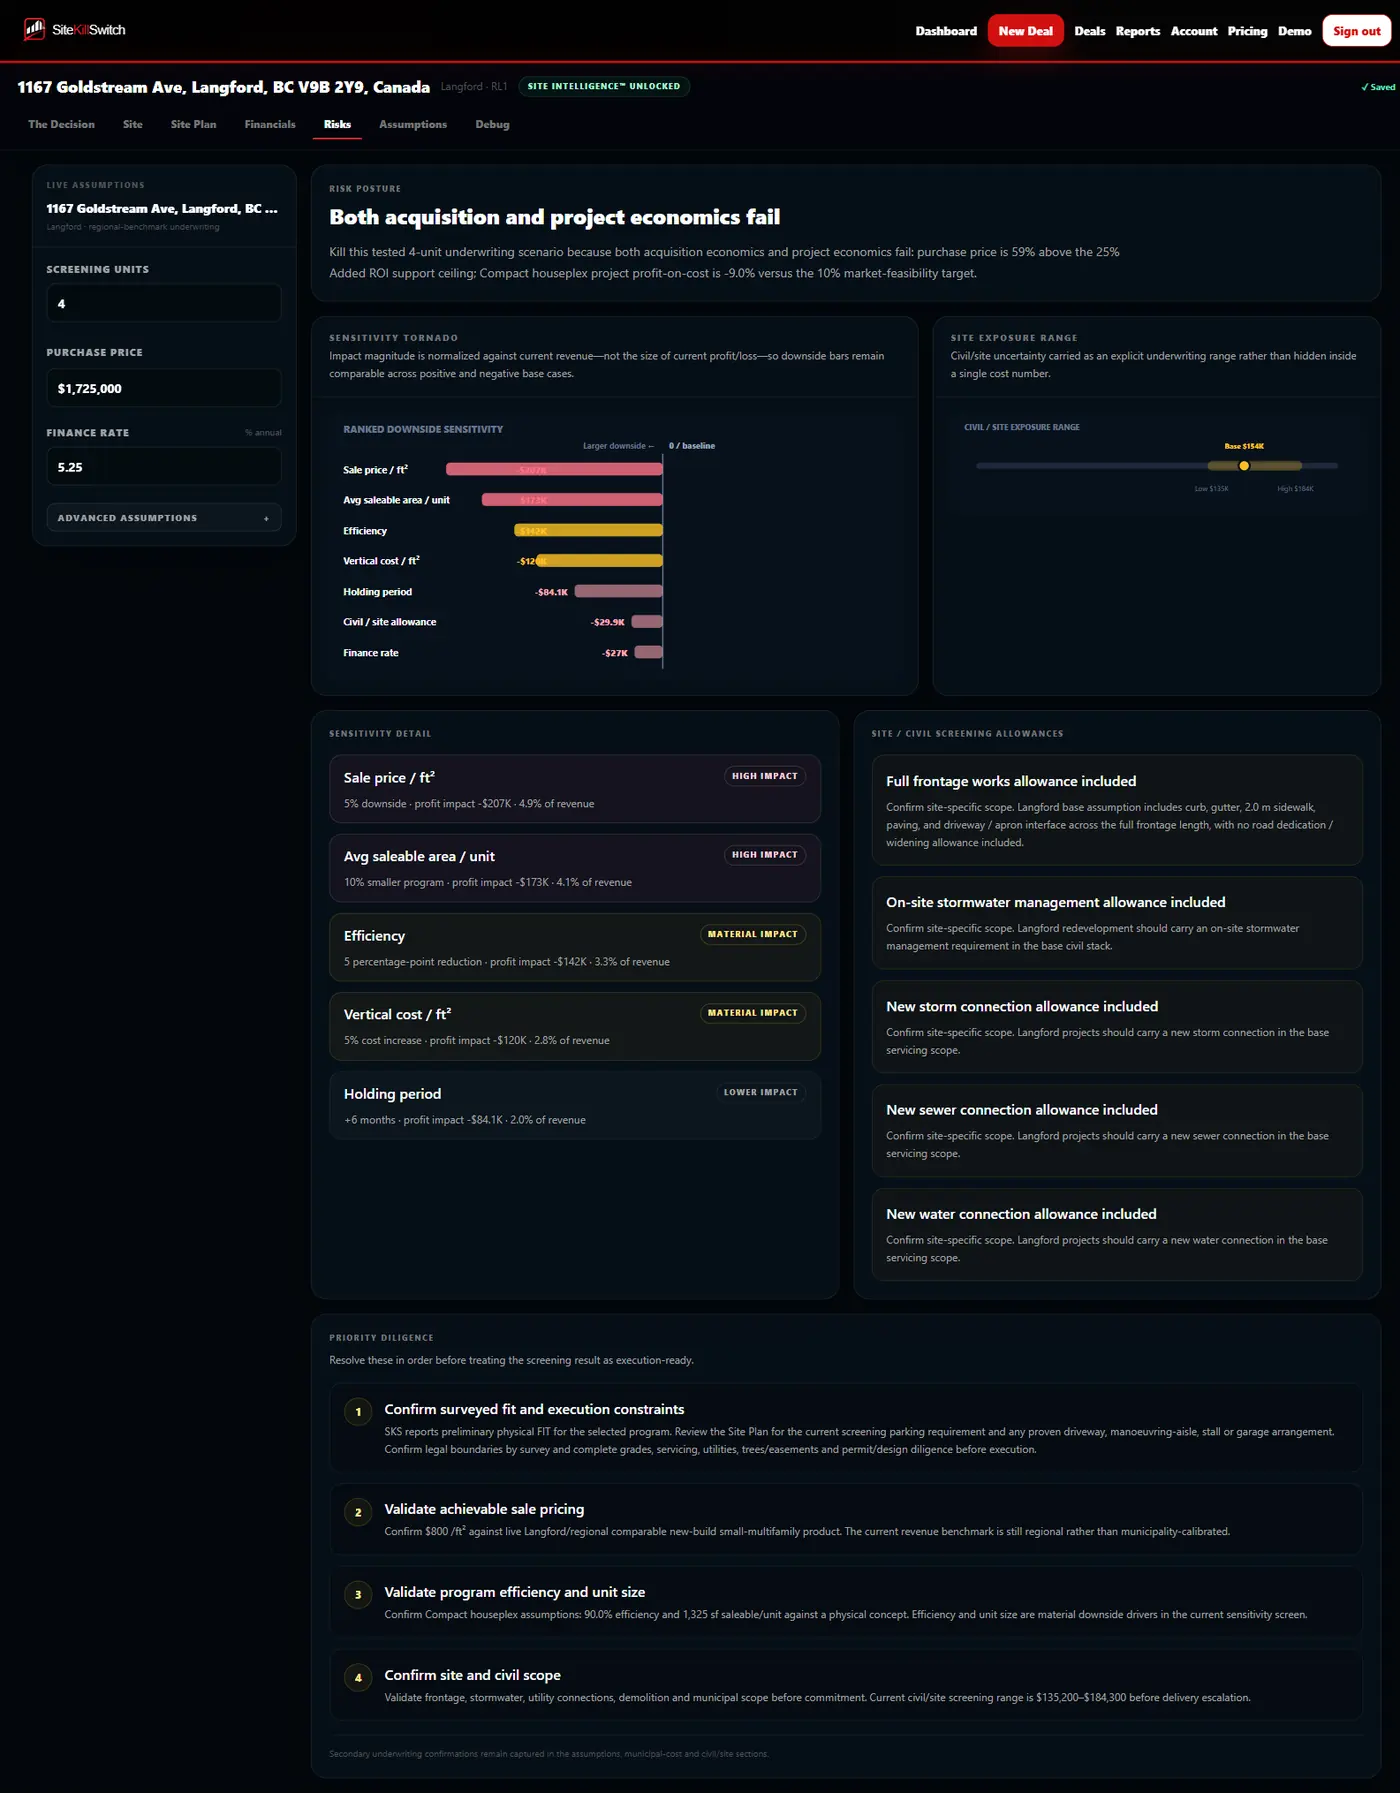Viewport: 1400px width, 1793px height.
Task: Edit the Purchase Price field
Action: 164,388
